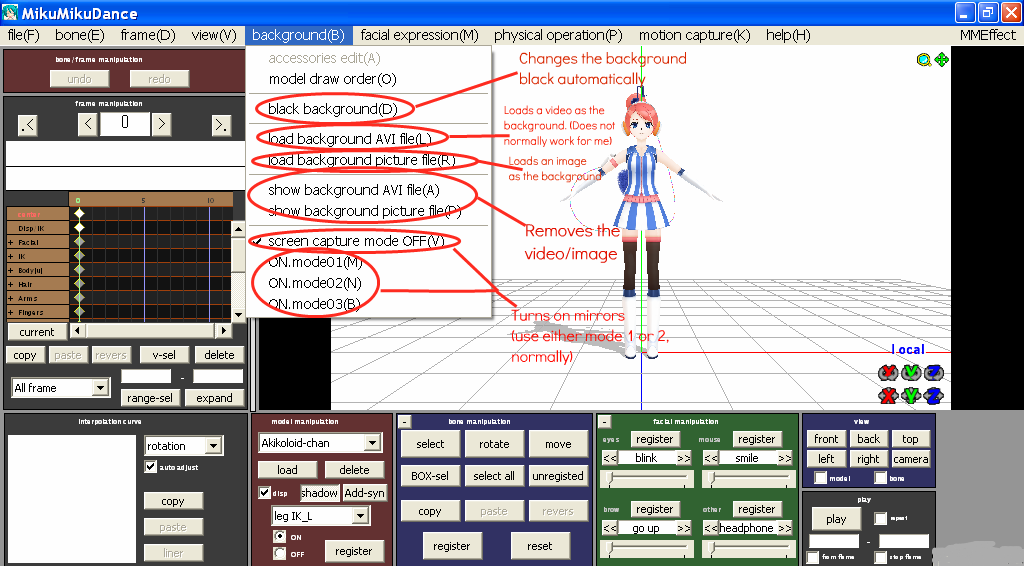Click the green move arrows icon in viewport
Image resolution: width=1024 pixels, height=566 pixels.
click(x=941, y=60)
